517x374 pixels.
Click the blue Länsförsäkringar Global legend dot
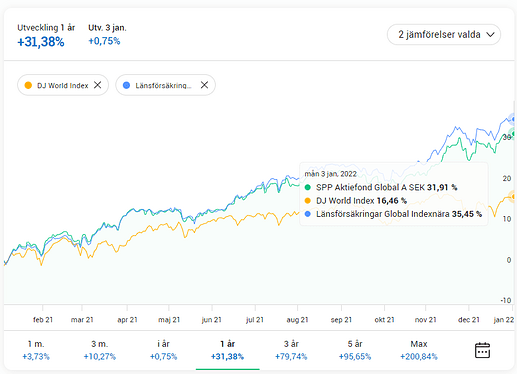308,214
